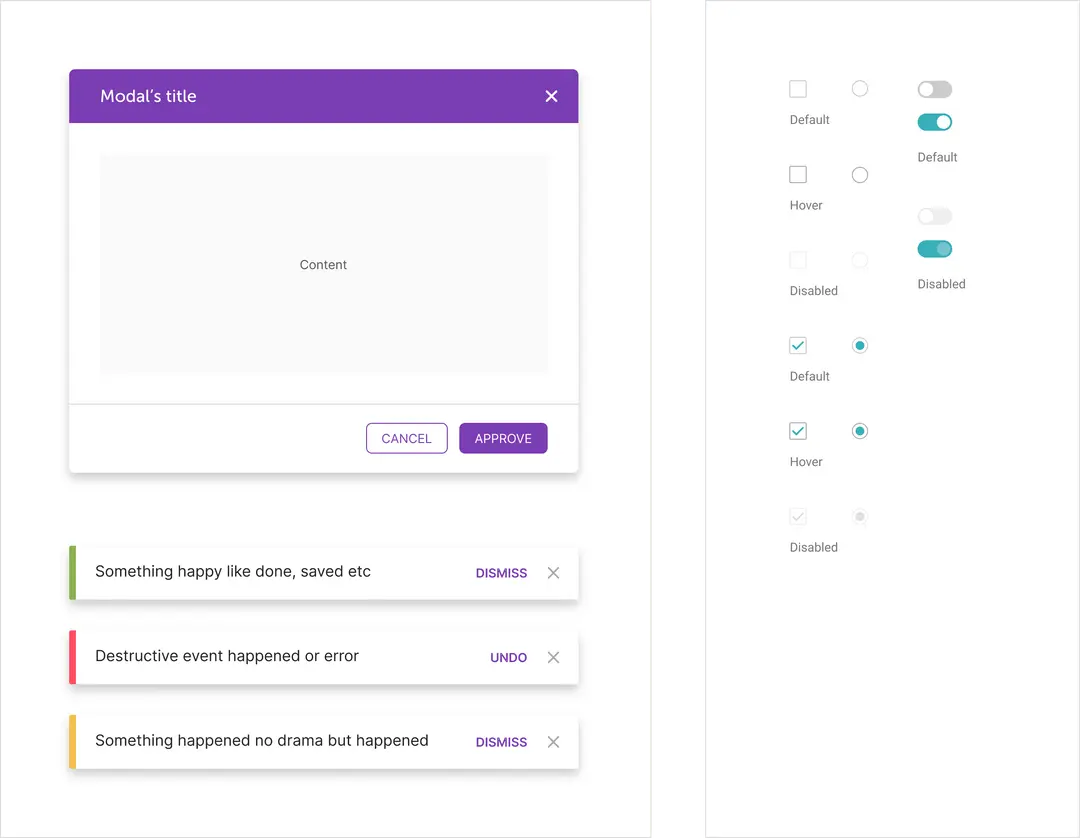
Task: Dismiss the red error toast via its X icon
Action: [553, 657]
